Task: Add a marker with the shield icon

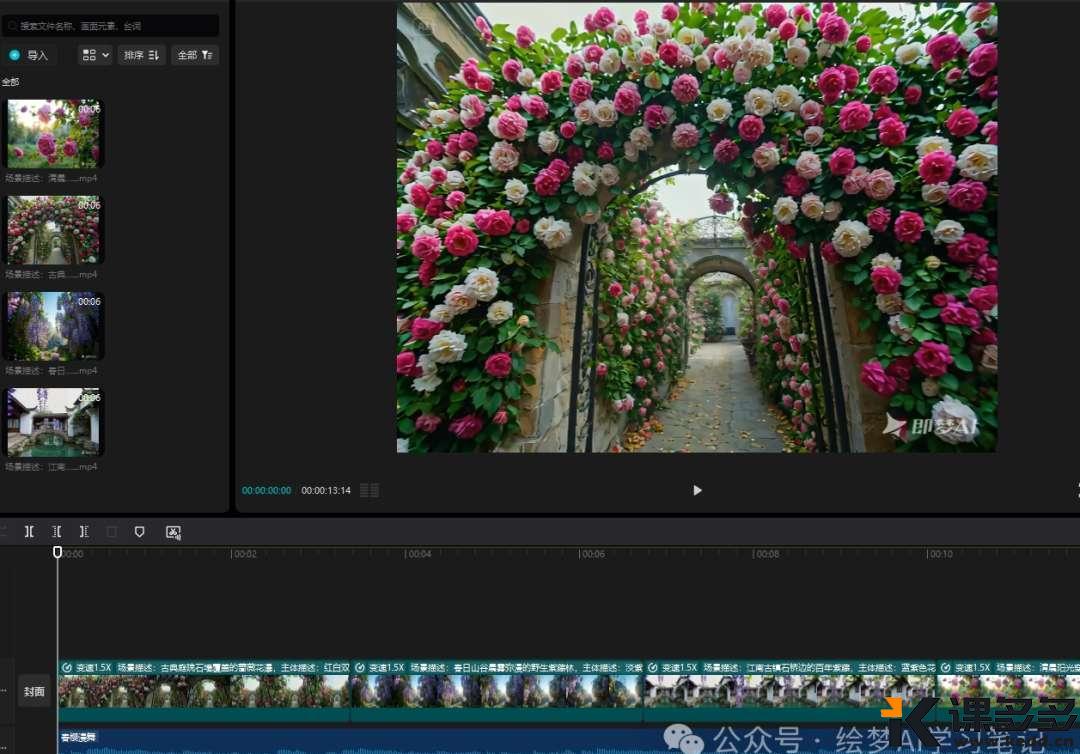Action: click(x=140, y=532)
